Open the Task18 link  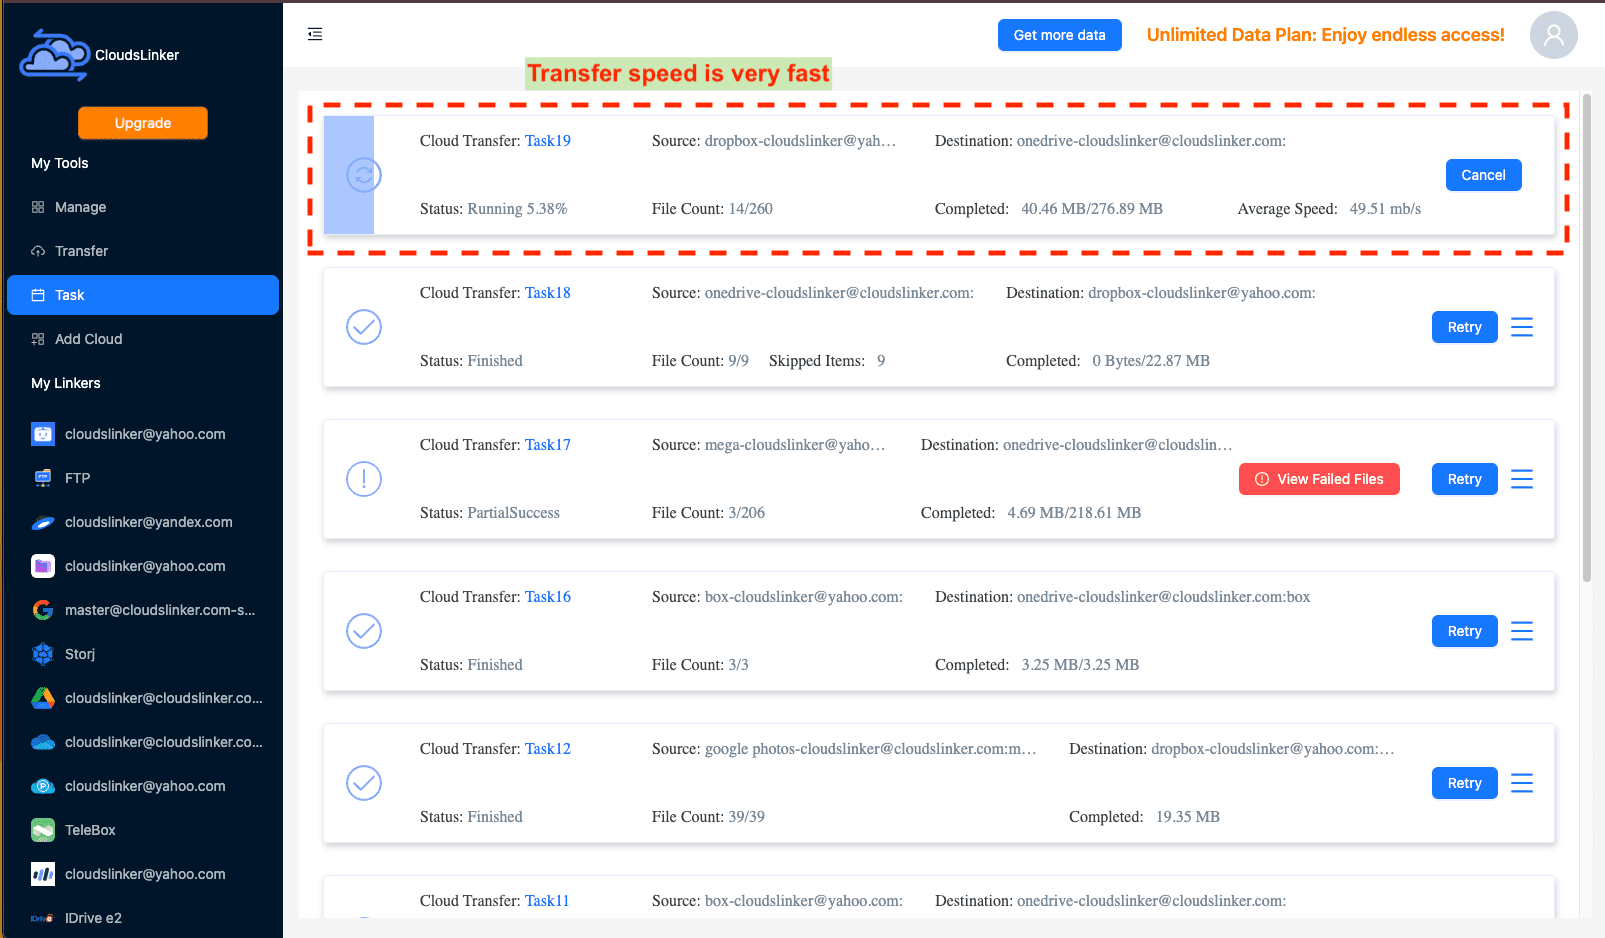coord(548,293)
